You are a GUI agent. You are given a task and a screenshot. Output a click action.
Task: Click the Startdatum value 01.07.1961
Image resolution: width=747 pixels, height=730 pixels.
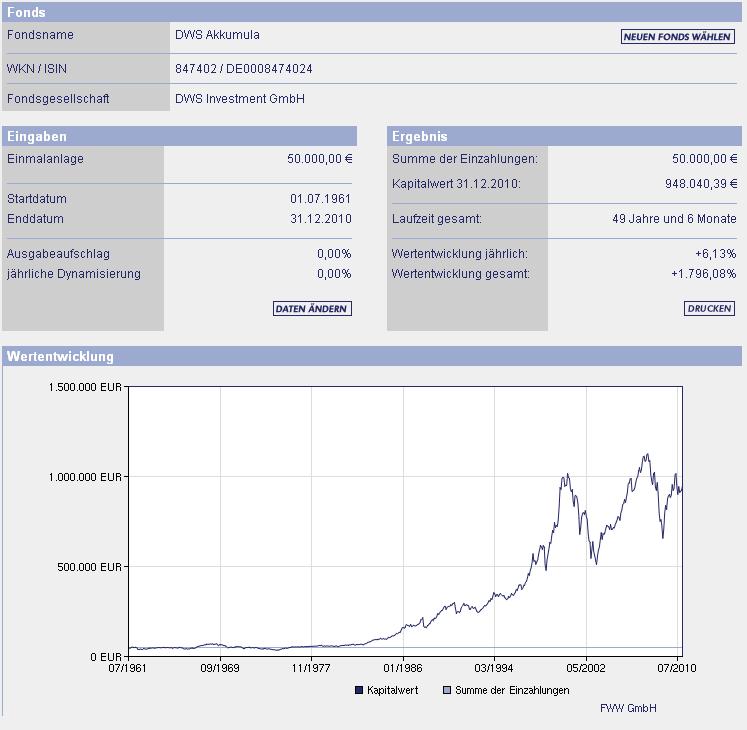click(320, 199)
